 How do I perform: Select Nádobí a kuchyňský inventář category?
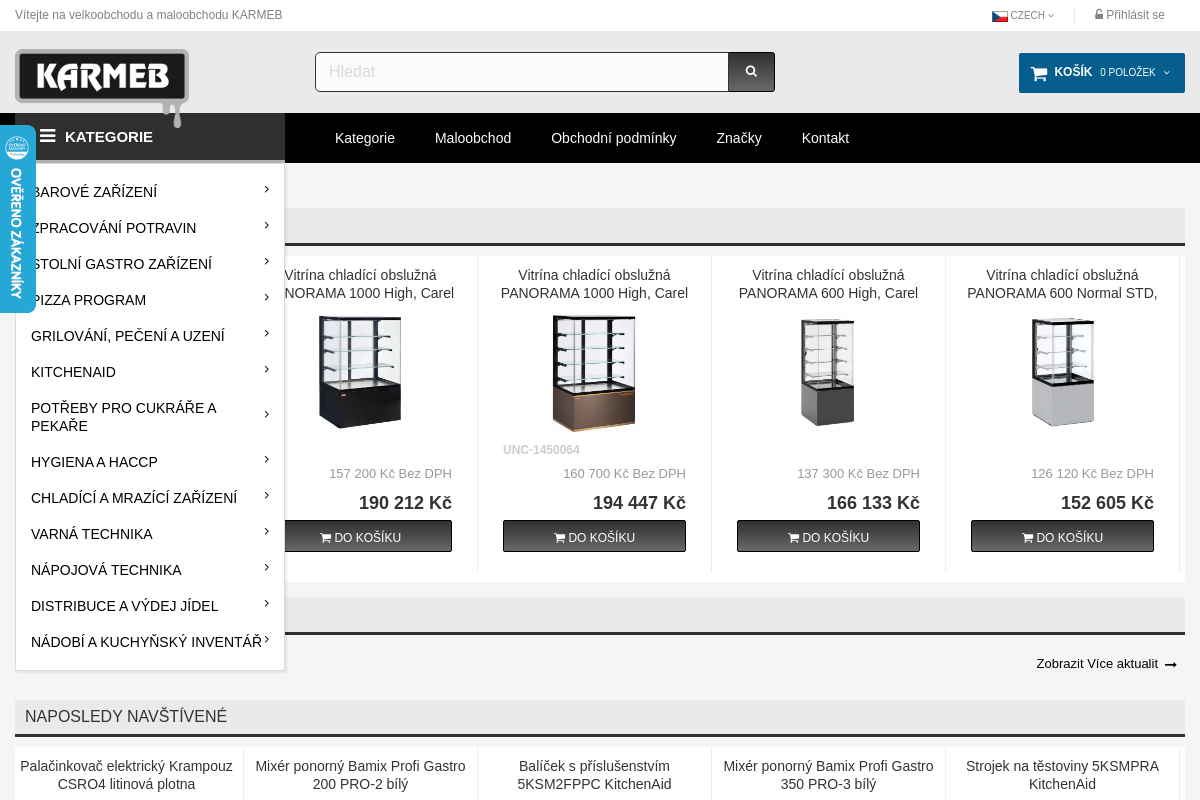[x=146, y=642]
